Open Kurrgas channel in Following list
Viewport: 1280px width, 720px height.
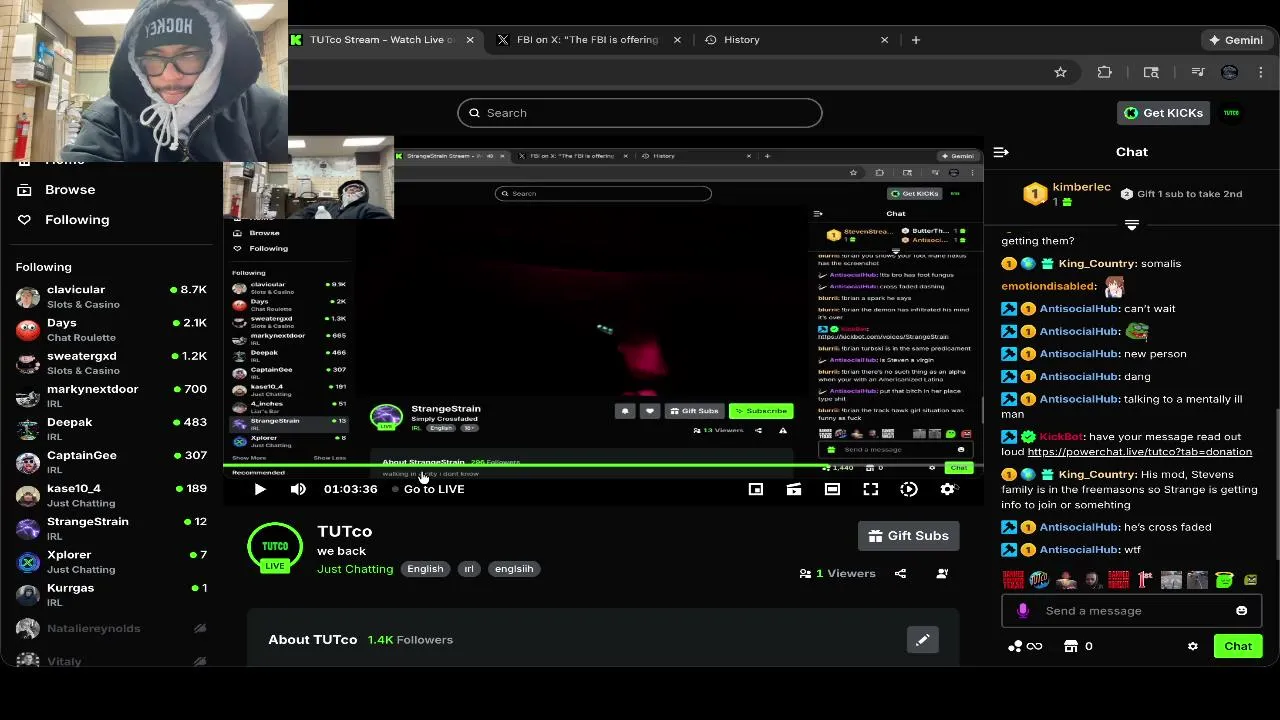(x=112, y=594)
